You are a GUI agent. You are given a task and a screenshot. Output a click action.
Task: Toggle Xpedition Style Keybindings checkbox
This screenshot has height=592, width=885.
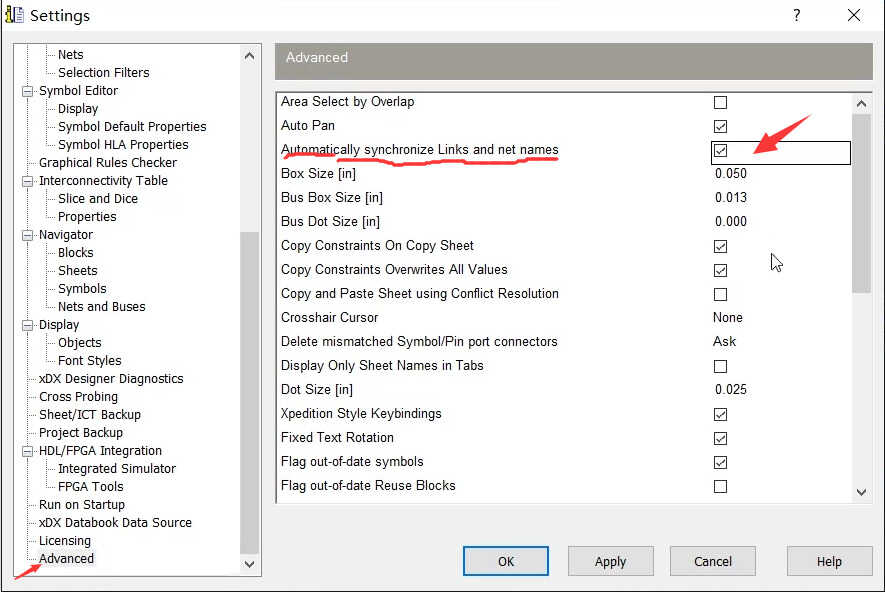[720, 415]
